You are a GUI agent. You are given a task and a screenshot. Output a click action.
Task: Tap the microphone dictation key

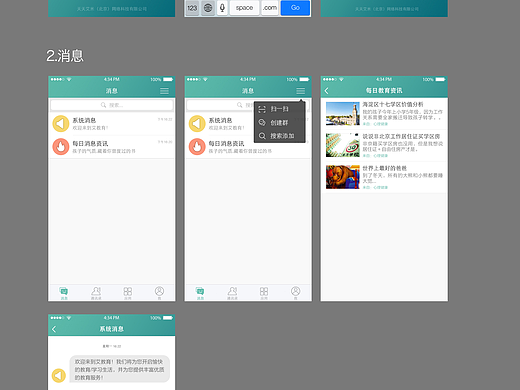point(222,8)
